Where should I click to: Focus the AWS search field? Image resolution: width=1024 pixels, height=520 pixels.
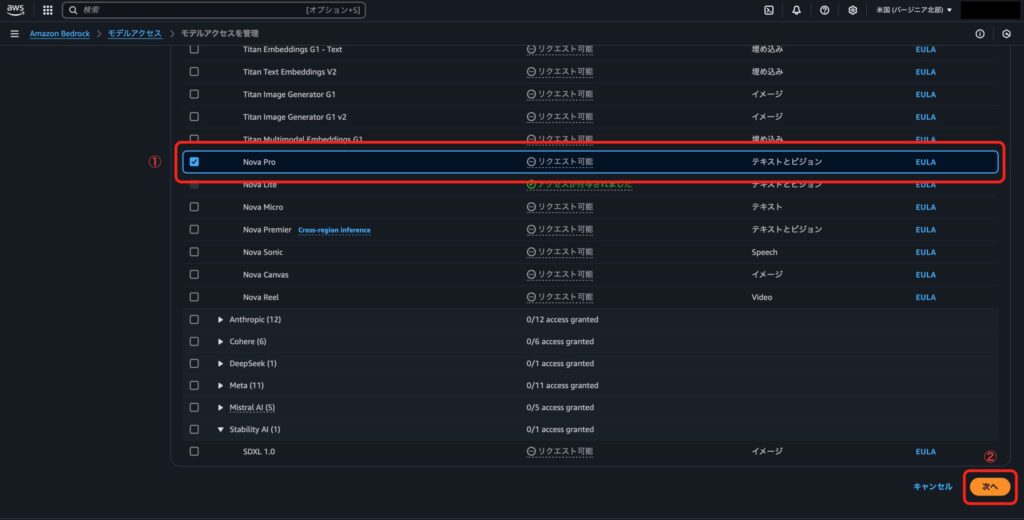[x=214, y=10]
